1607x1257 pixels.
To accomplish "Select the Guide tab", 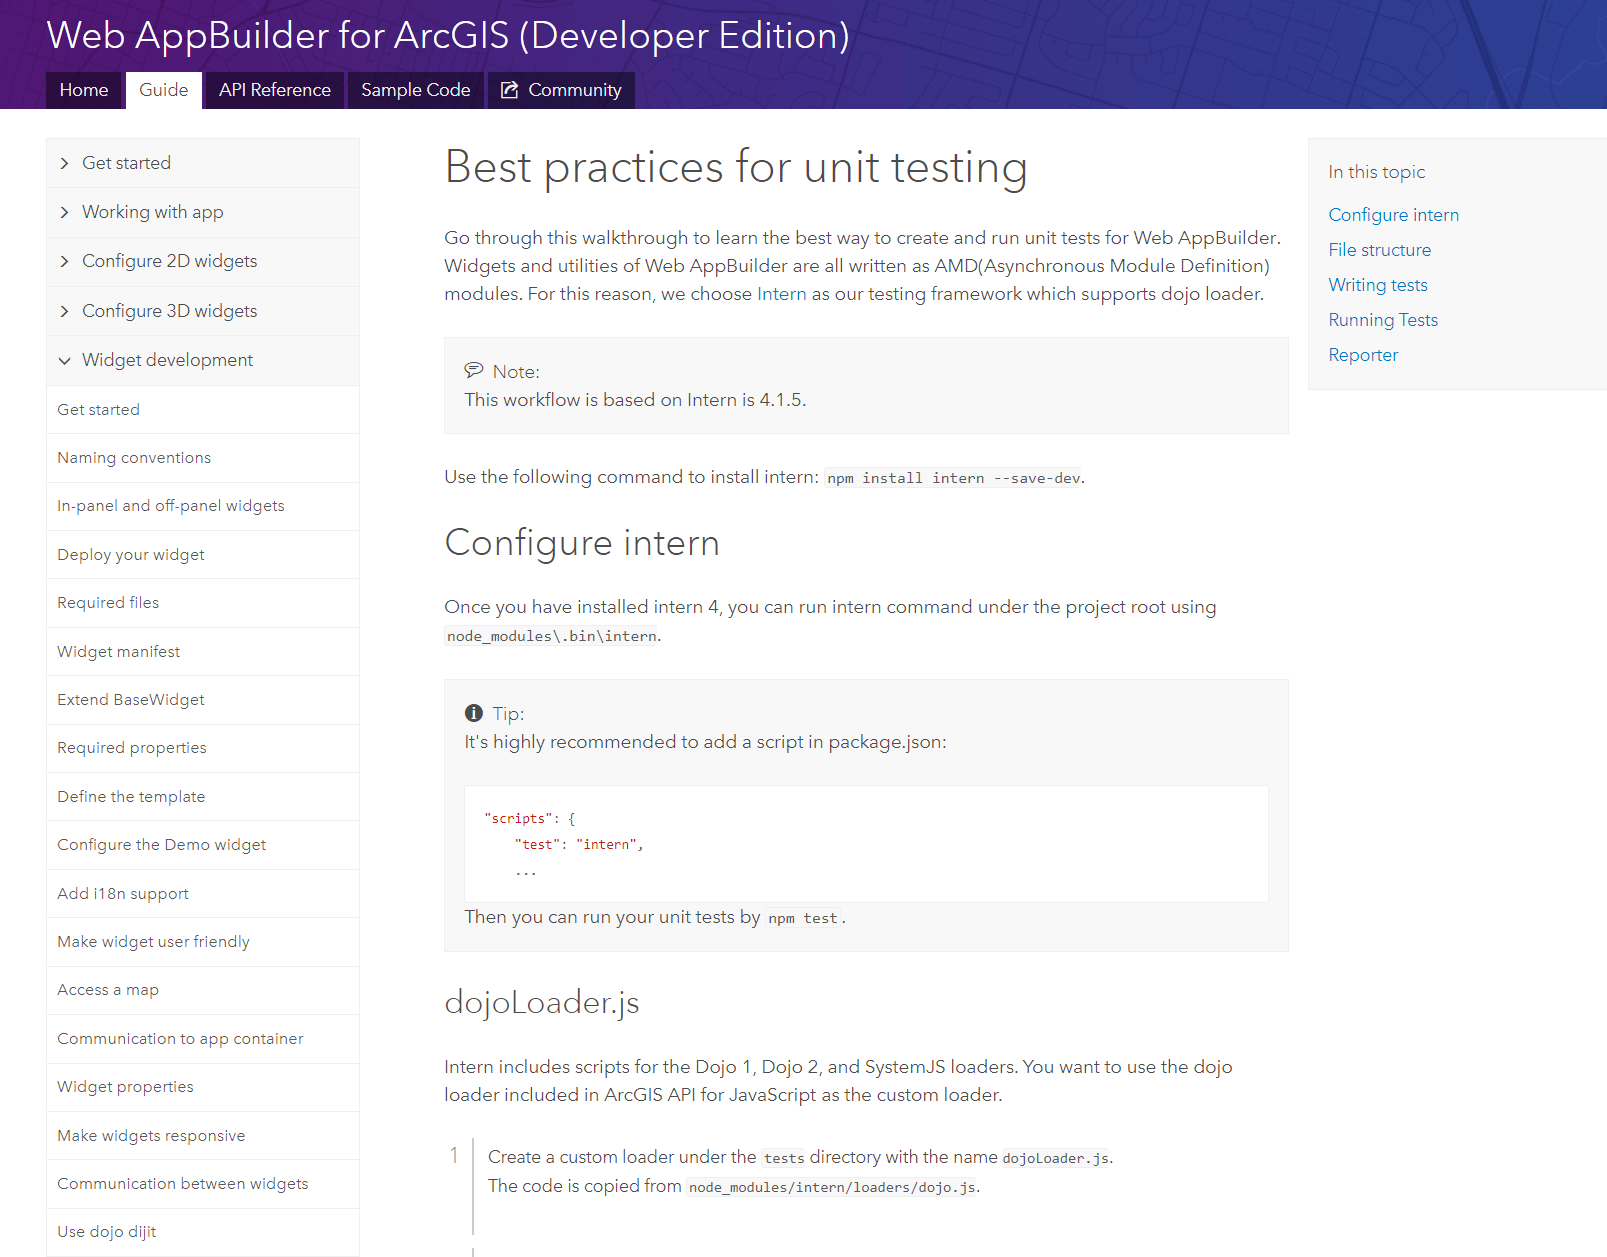I will (164, 90).
